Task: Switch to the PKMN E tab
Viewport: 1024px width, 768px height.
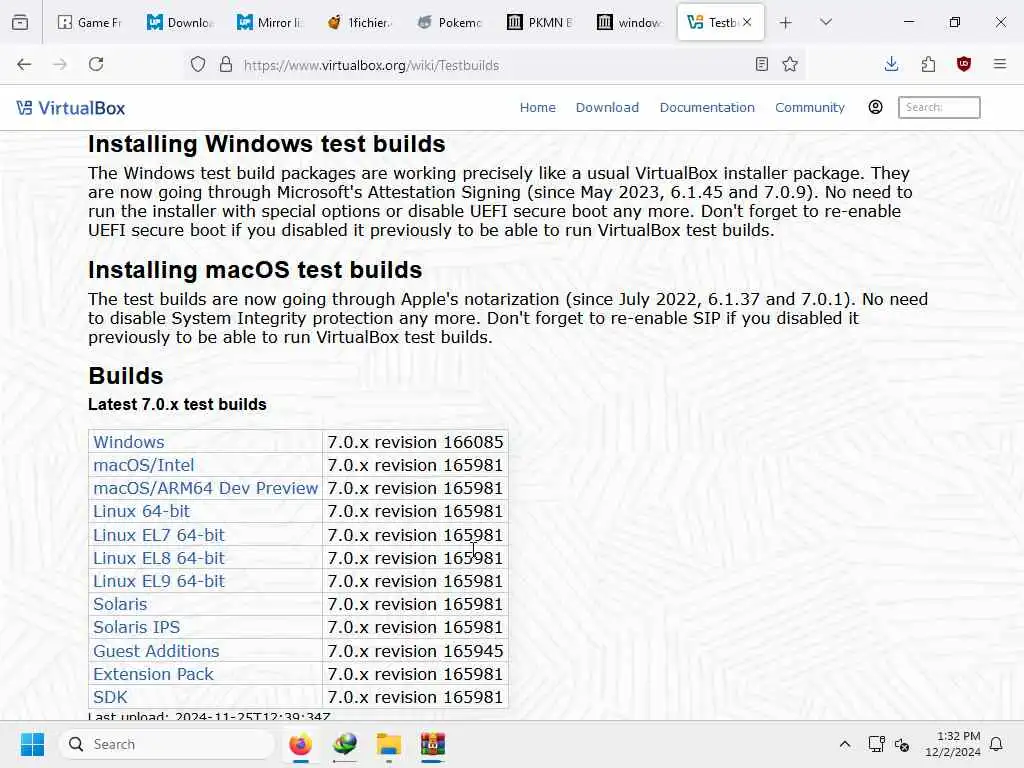Action: point(541,22)
